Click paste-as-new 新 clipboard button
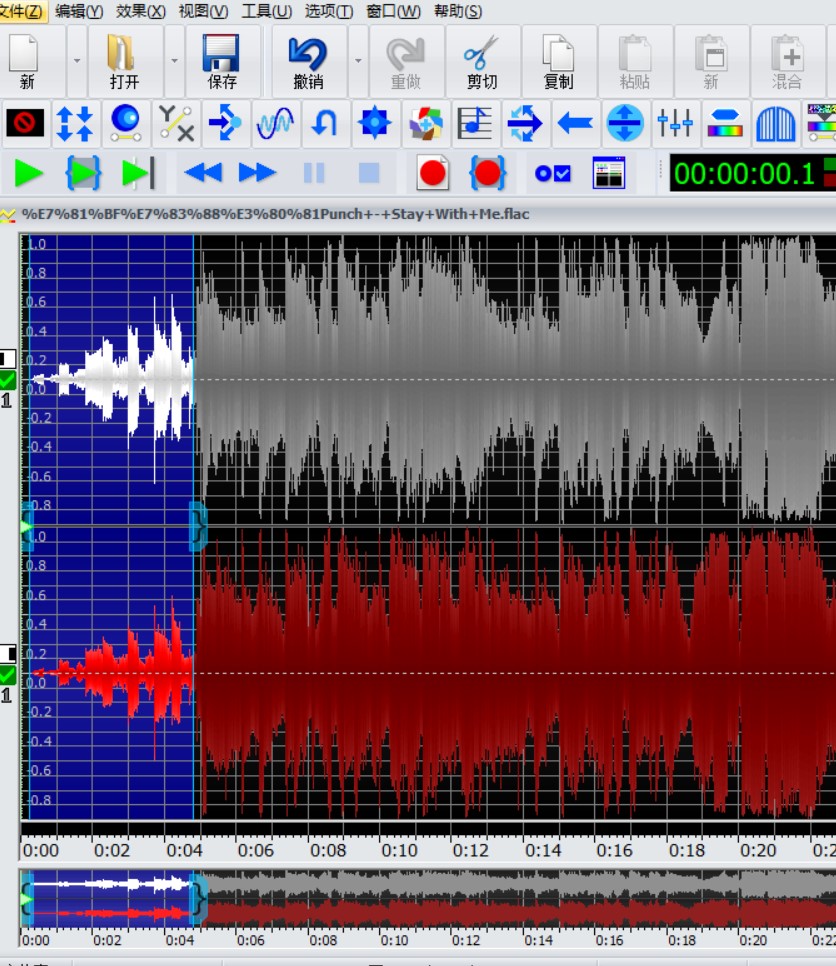 pyautogui.click(x=711, y=62)
